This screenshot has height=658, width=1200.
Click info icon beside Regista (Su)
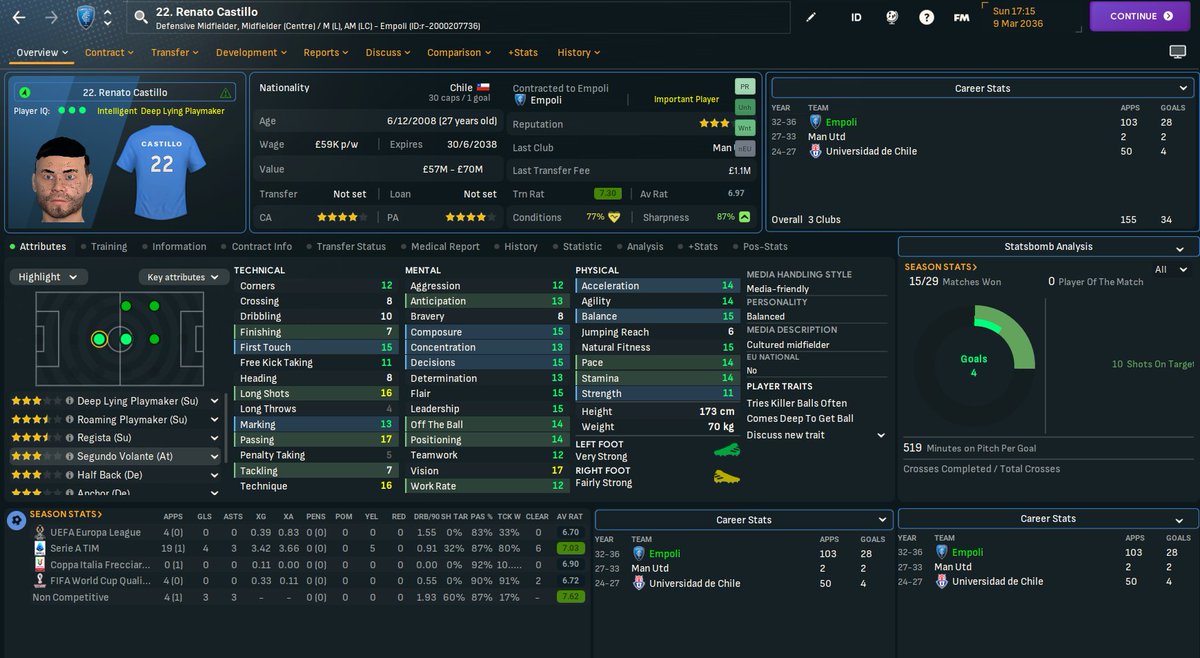pos(70,437)
